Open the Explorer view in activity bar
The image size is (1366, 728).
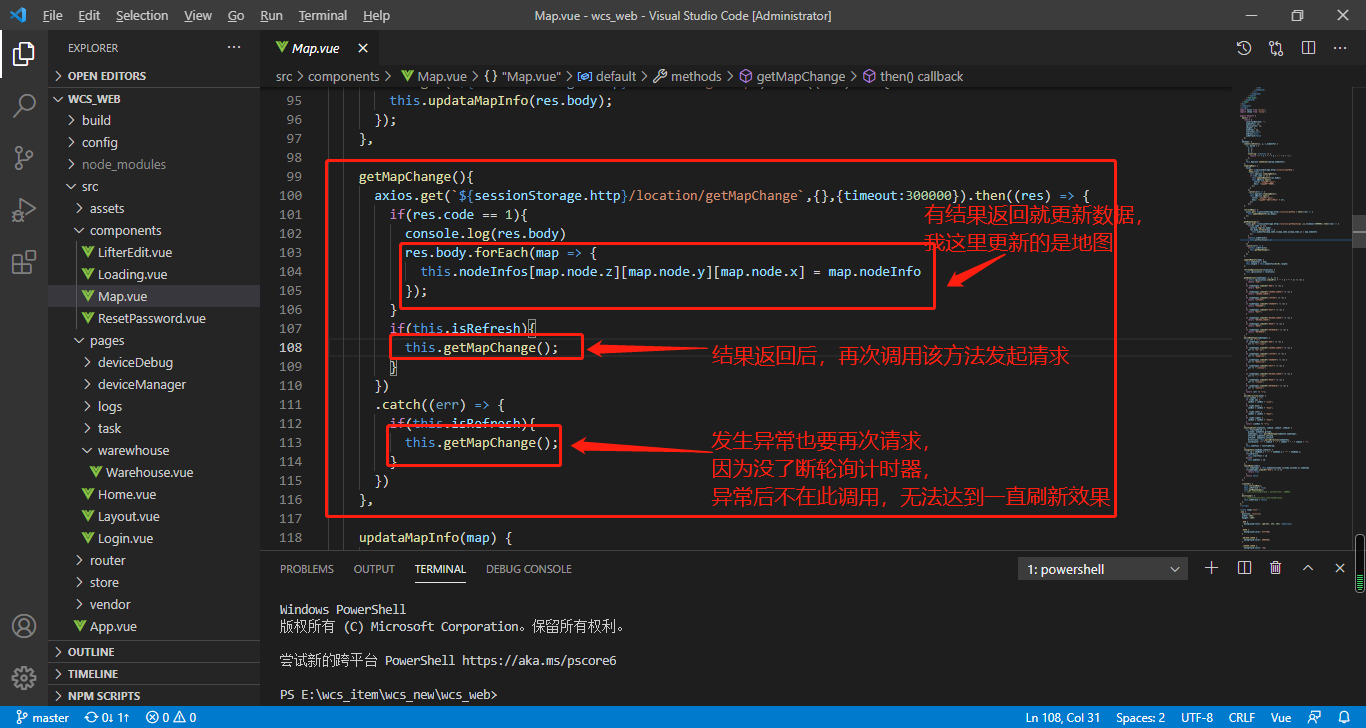(24, 54)
